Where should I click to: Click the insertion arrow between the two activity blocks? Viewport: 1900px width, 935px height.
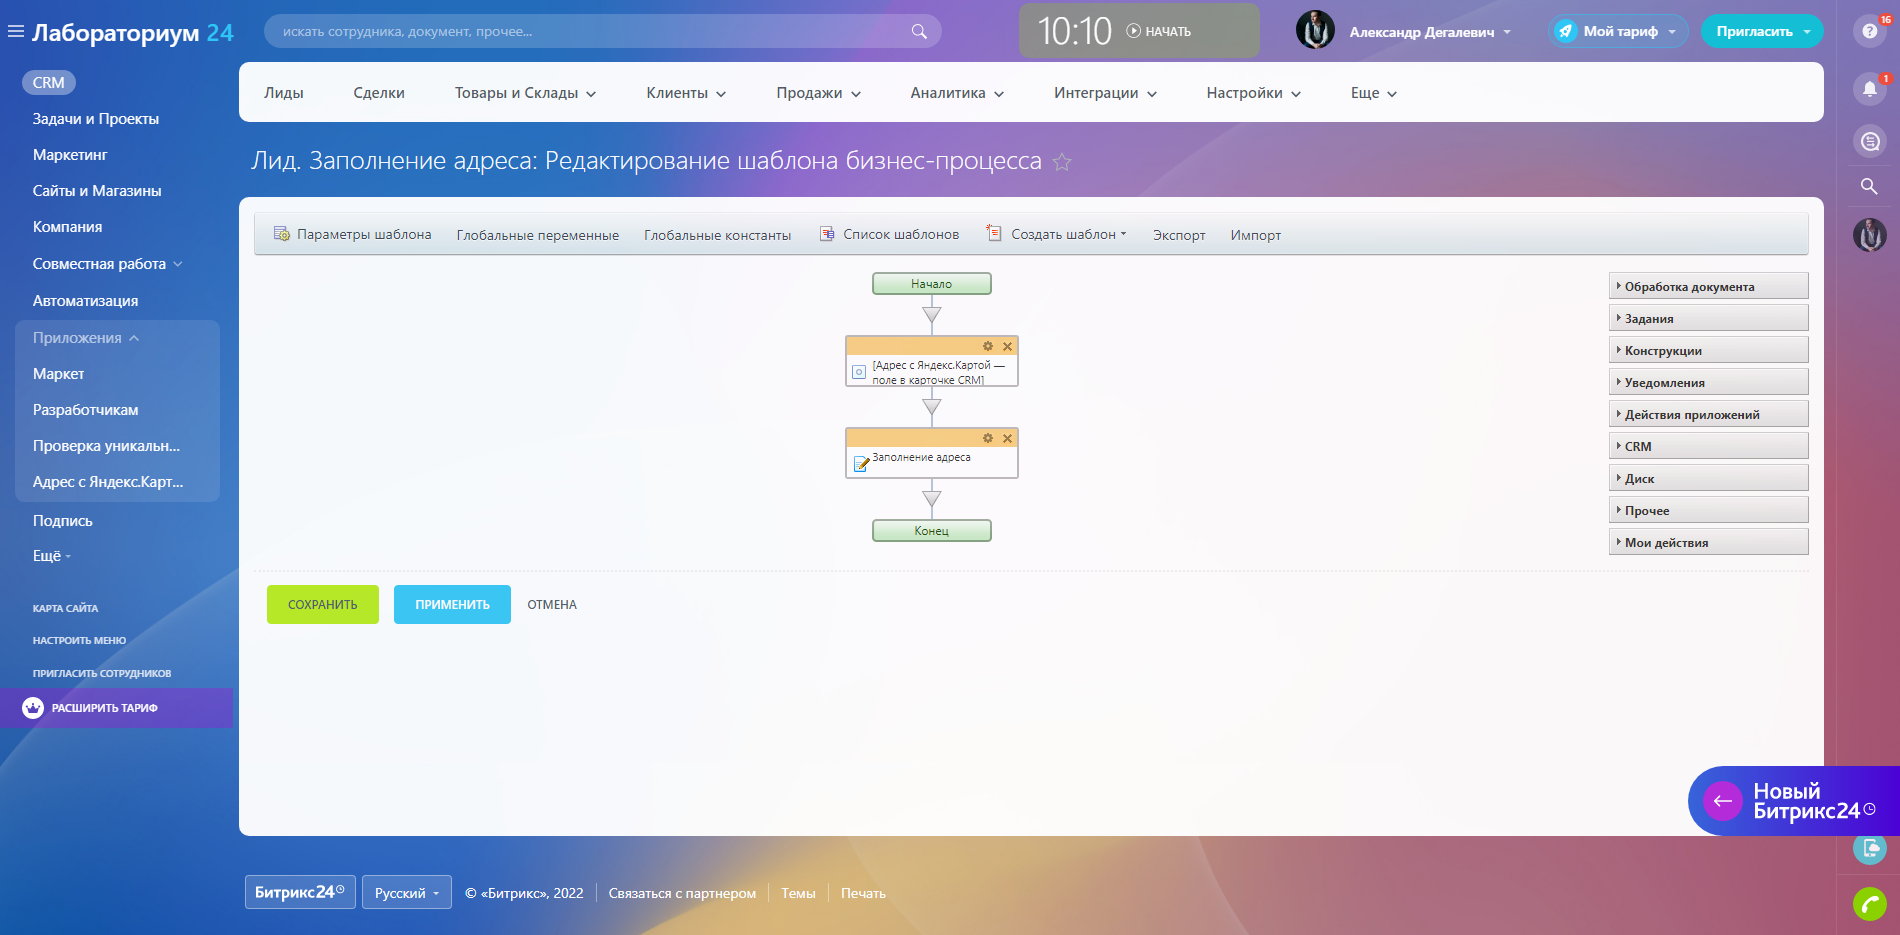(932, 407)
